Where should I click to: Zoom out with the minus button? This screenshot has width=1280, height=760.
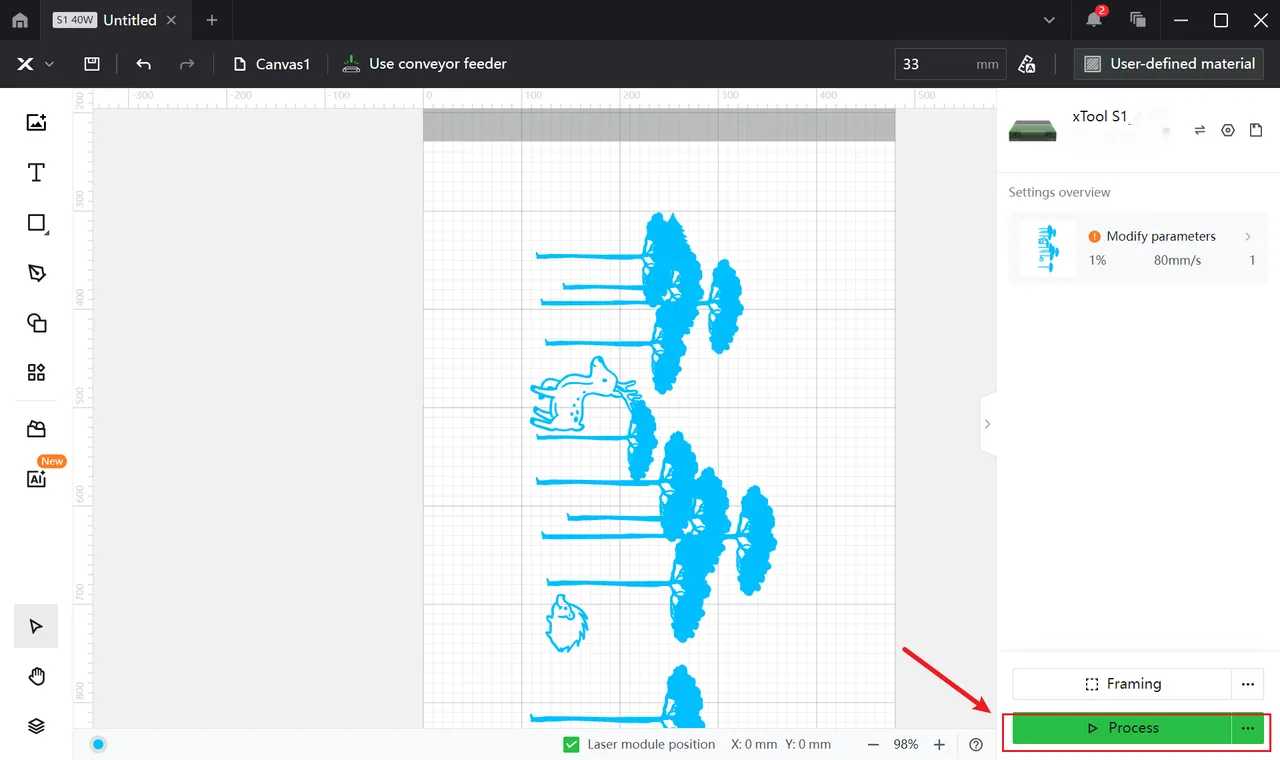(x=873, y=745)
